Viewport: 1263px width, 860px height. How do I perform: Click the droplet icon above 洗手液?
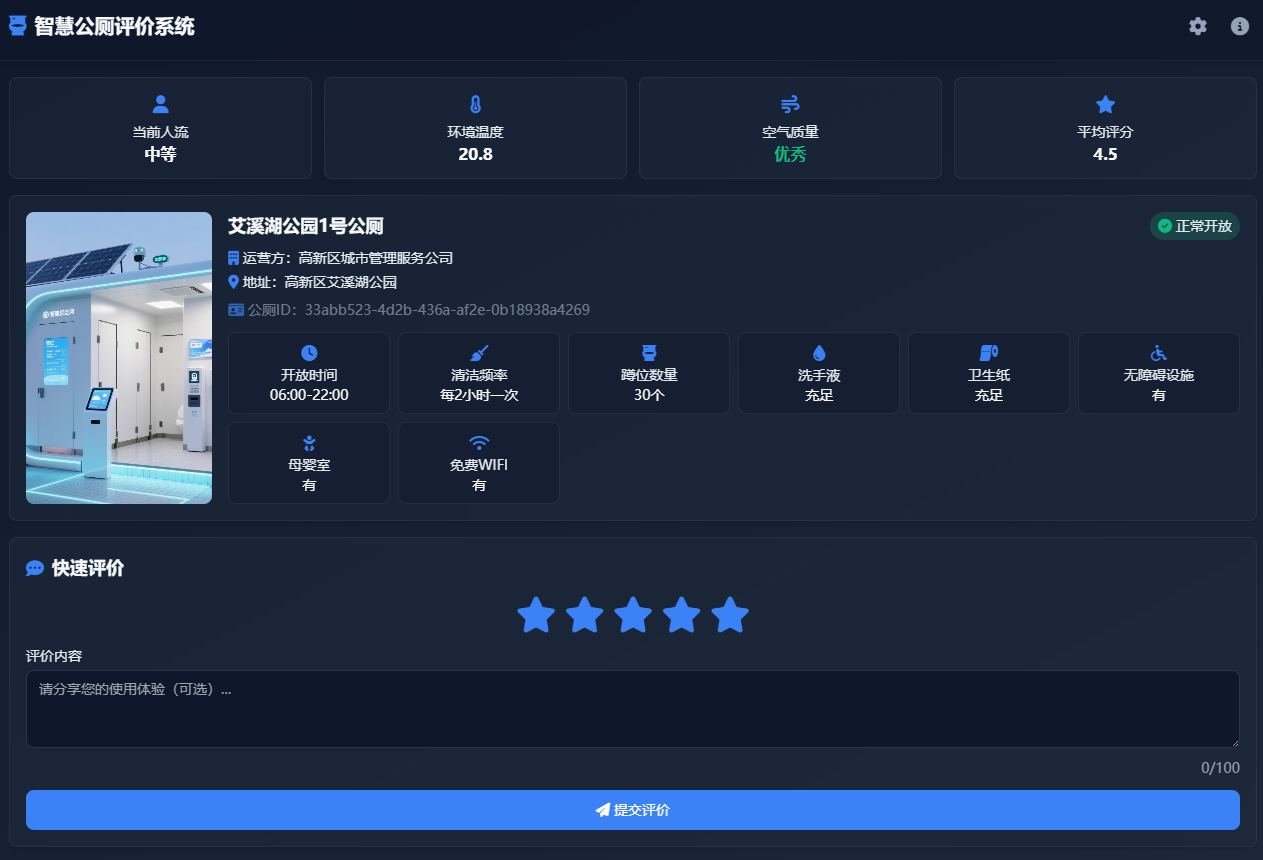coord(819,352)
